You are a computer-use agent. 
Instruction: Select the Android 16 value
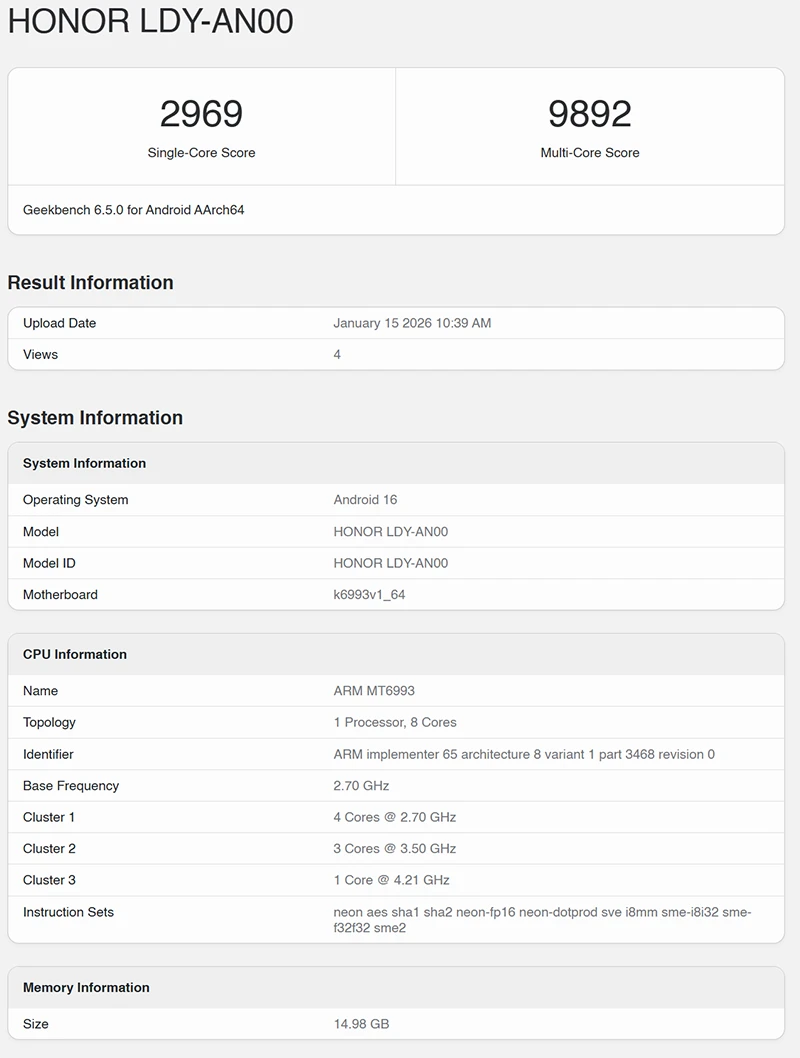click(x=365, y=500)
